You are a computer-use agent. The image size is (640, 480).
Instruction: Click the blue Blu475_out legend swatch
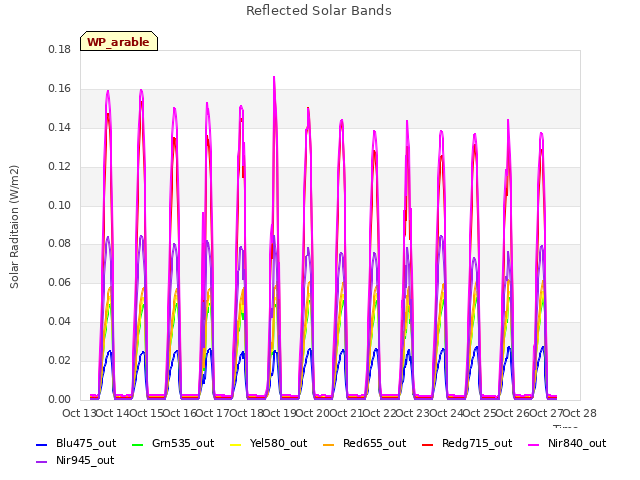(42, 444)
